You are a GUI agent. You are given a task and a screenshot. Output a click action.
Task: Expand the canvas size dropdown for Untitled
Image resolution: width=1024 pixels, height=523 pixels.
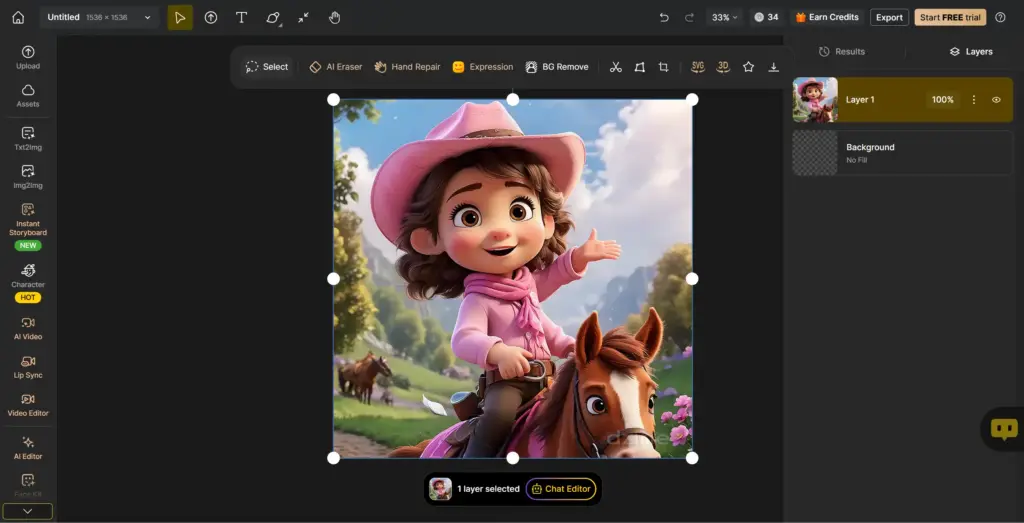click(148, 17)
